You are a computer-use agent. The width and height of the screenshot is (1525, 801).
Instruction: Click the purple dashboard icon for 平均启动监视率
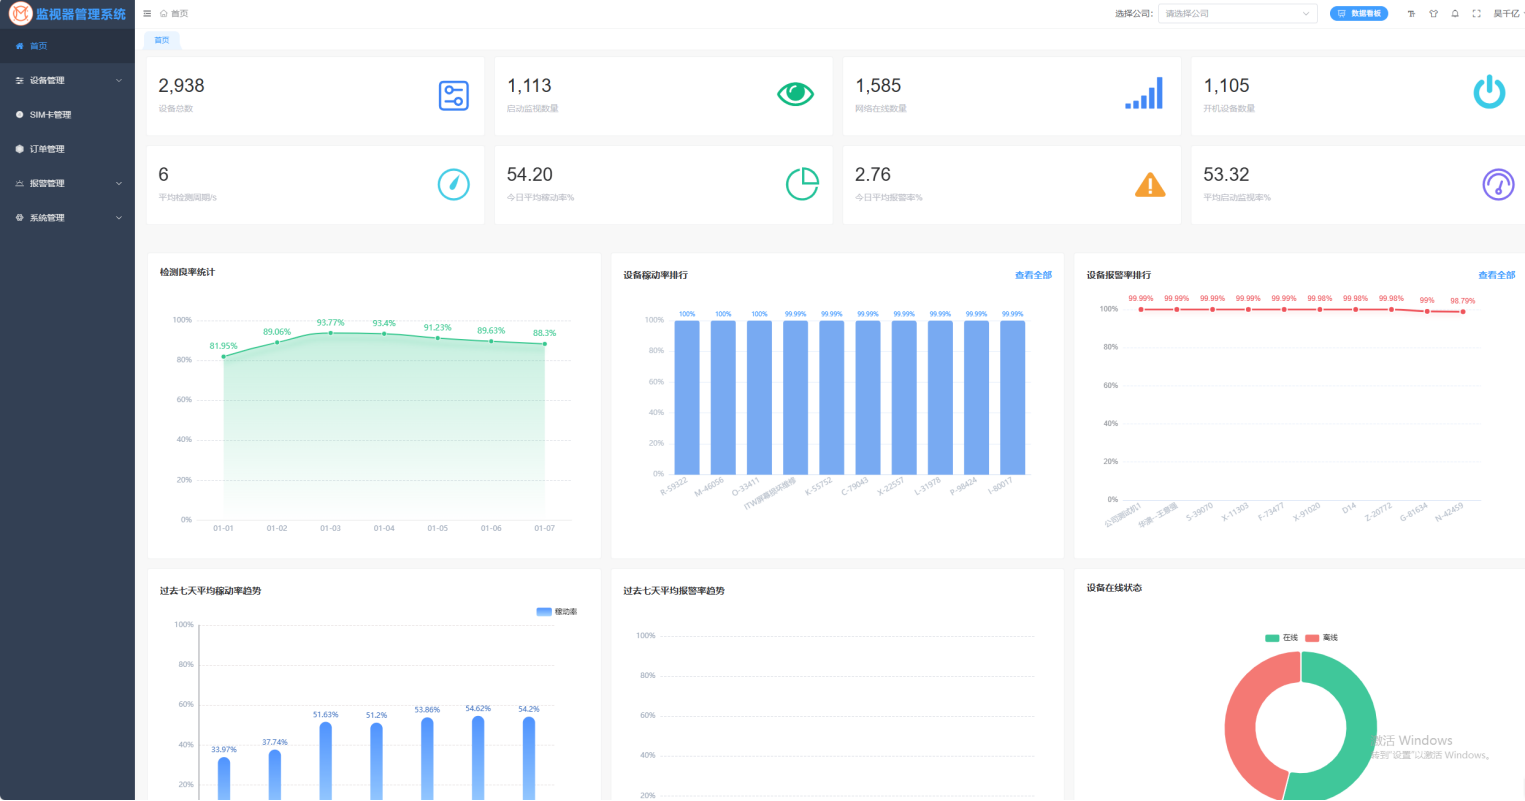(x=1498, y=185)
